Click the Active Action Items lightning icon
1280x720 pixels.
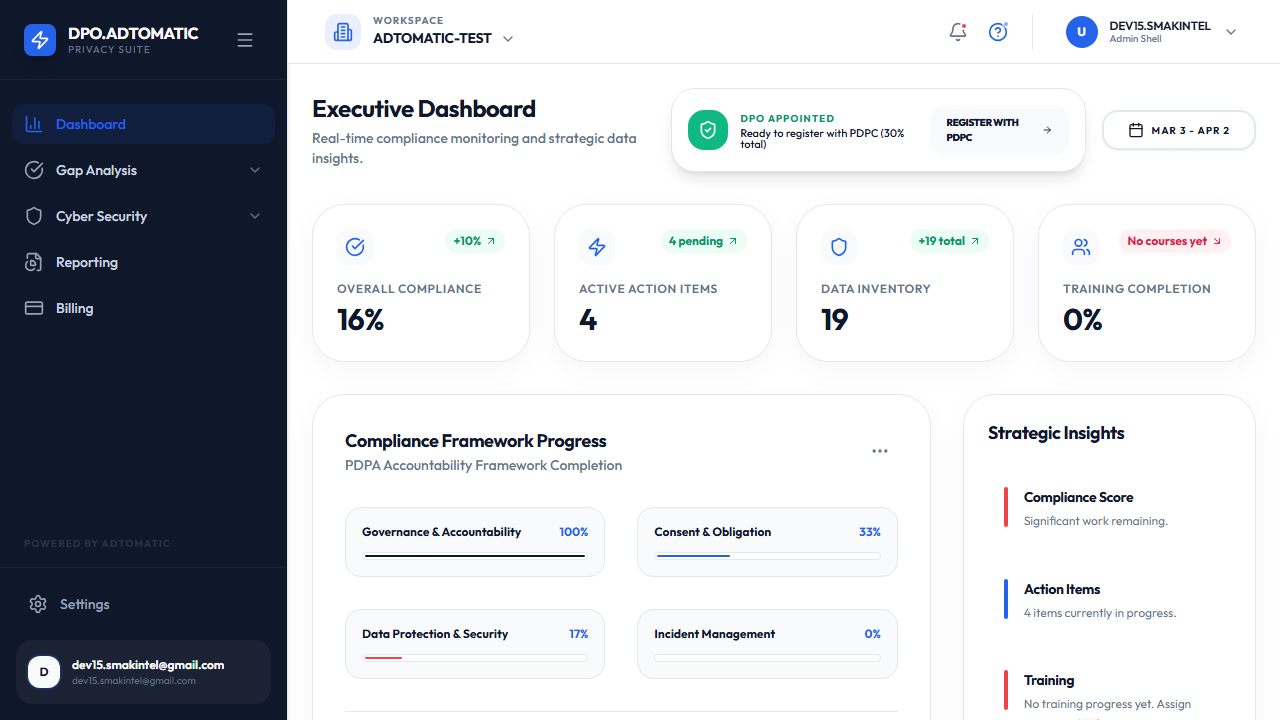pyautogui.click(x=597, y=246)
